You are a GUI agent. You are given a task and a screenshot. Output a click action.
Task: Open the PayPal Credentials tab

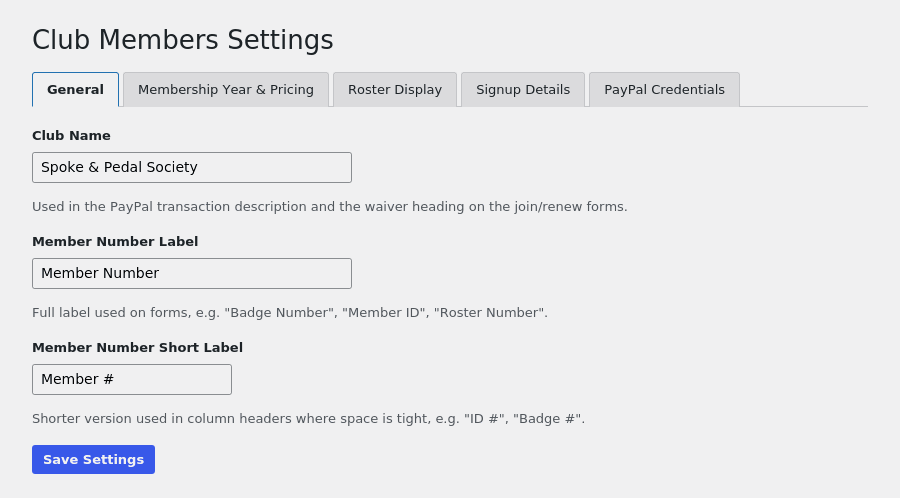click(664, 90)
